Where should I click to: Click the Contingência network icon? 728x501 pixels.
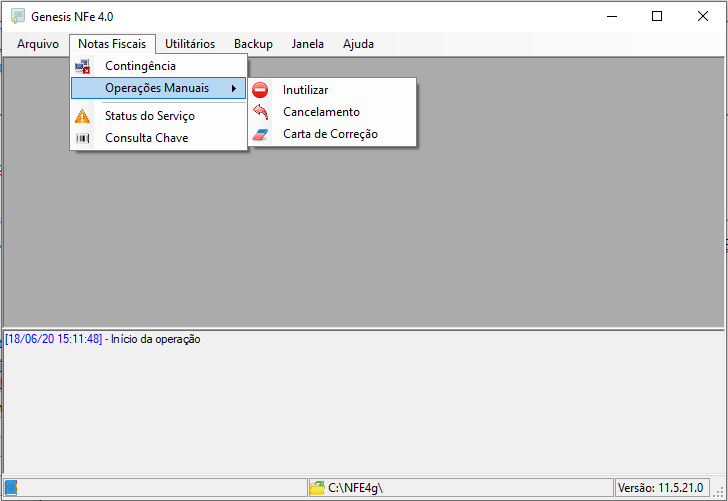click(x=83, y=66)
